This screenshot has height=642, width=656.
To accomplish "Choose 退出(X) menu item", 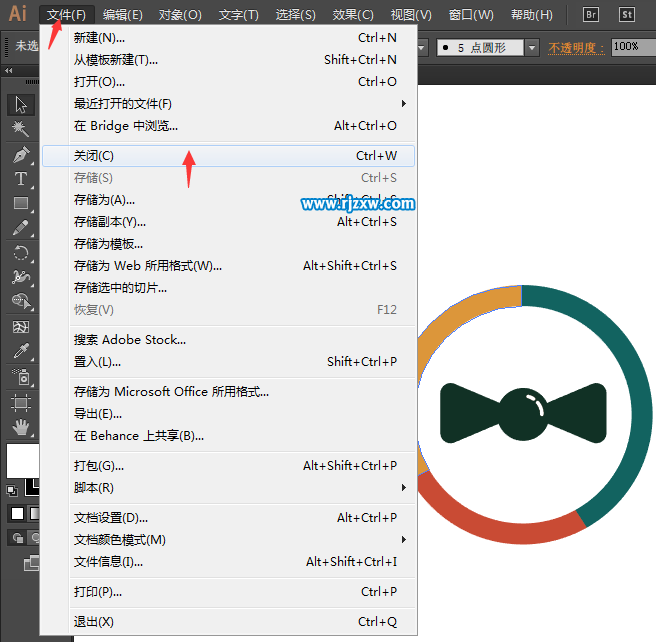I will [228, 622].
